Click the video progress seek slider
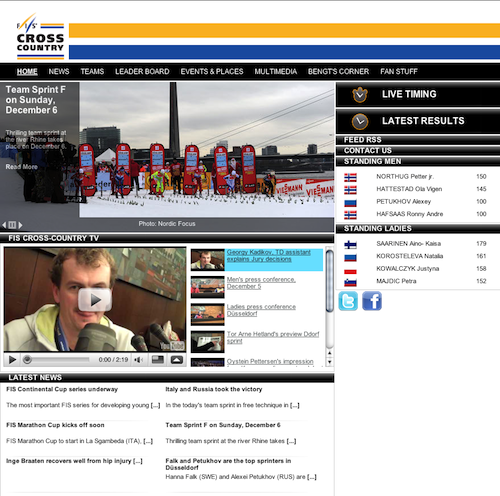The height and width of the screenshot is (496, 500). point(56,360)
